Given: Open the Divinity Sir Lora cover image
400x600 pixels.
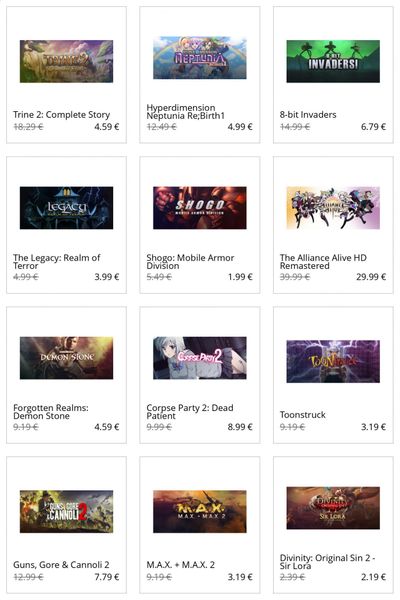Looking at the screenshot, I should coord(333,508).
